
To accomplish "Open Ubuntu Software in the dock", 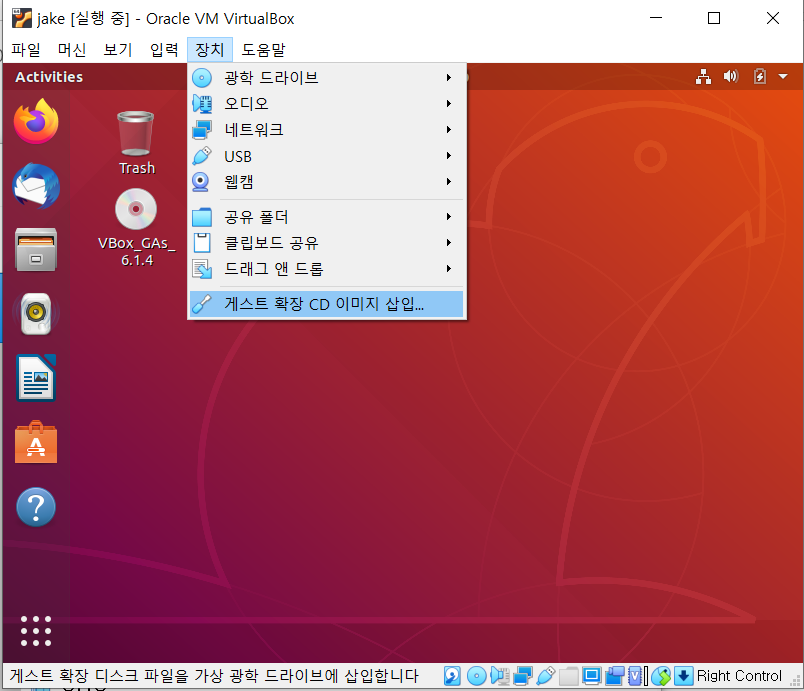I will (x=36, y=442).
